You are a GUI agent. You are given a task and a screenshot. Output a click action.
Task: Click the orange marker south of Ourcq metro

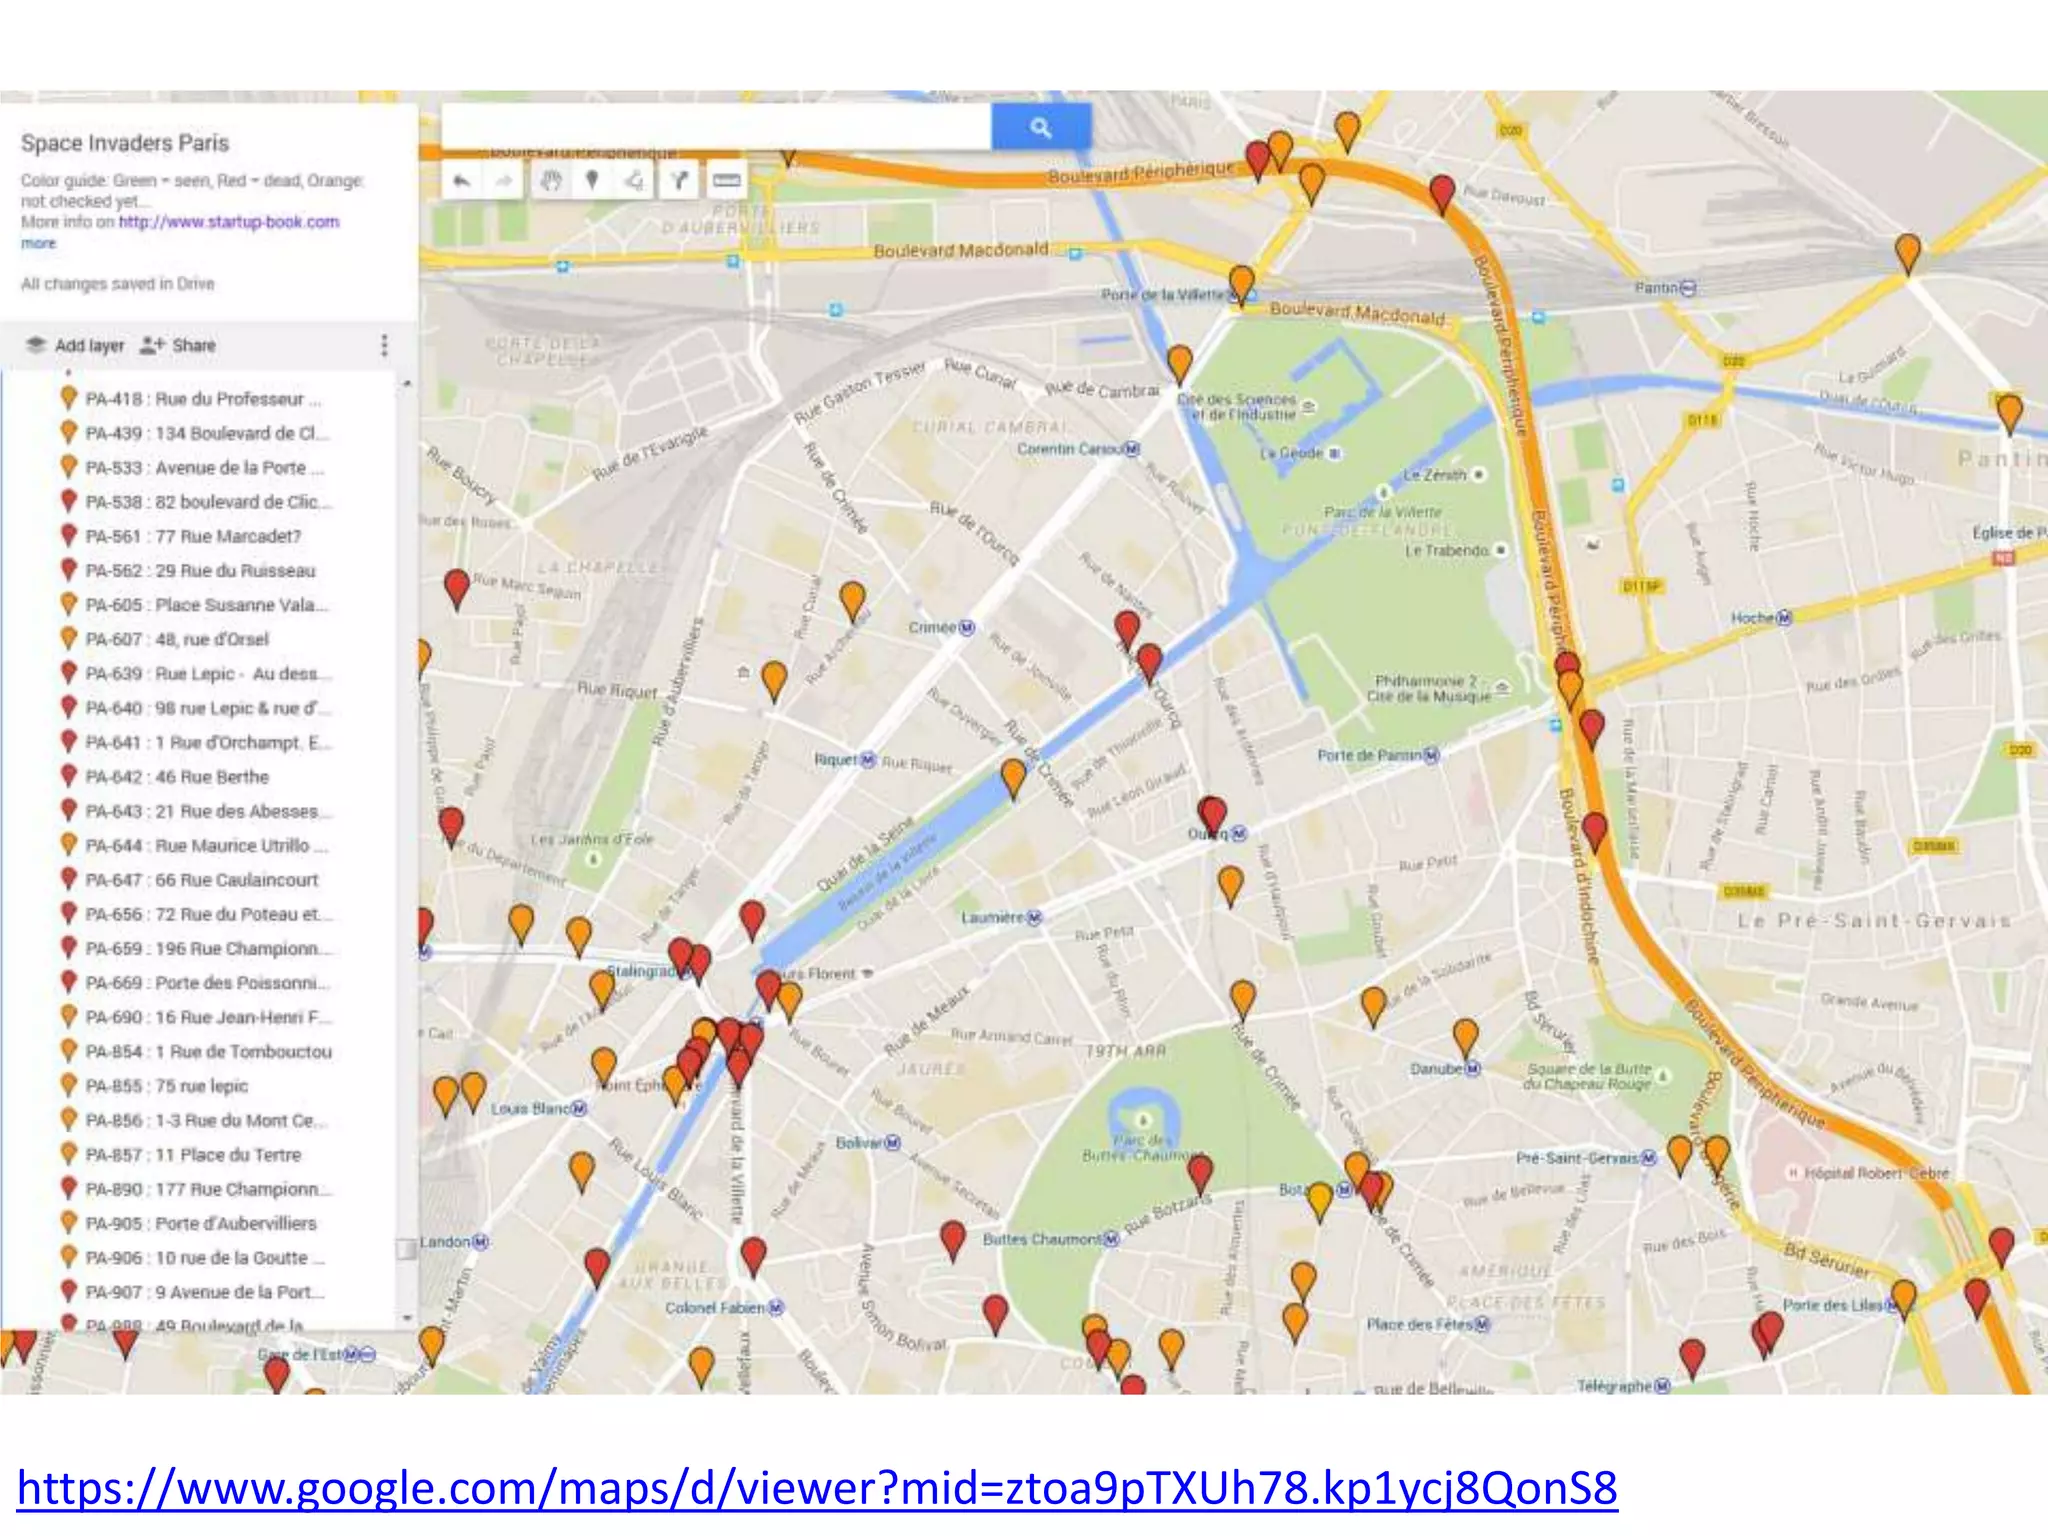(1230, 886)
